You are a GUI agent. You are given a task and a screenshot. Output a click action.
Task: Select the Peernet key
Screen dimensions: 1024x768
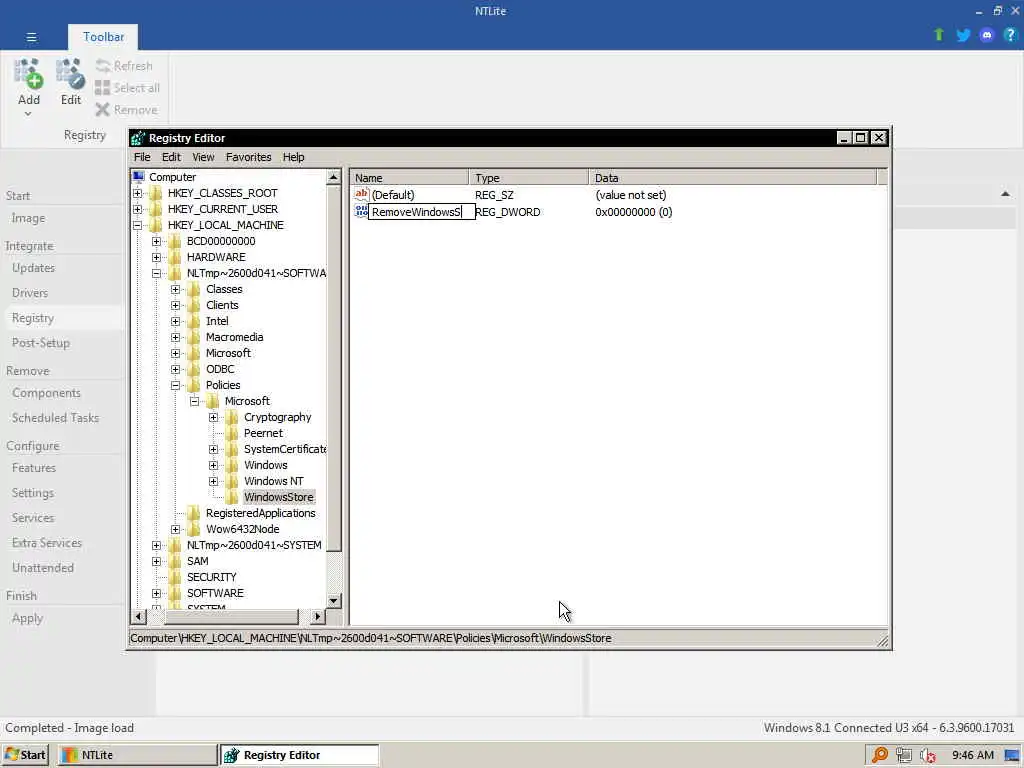(x=263, y=433)
